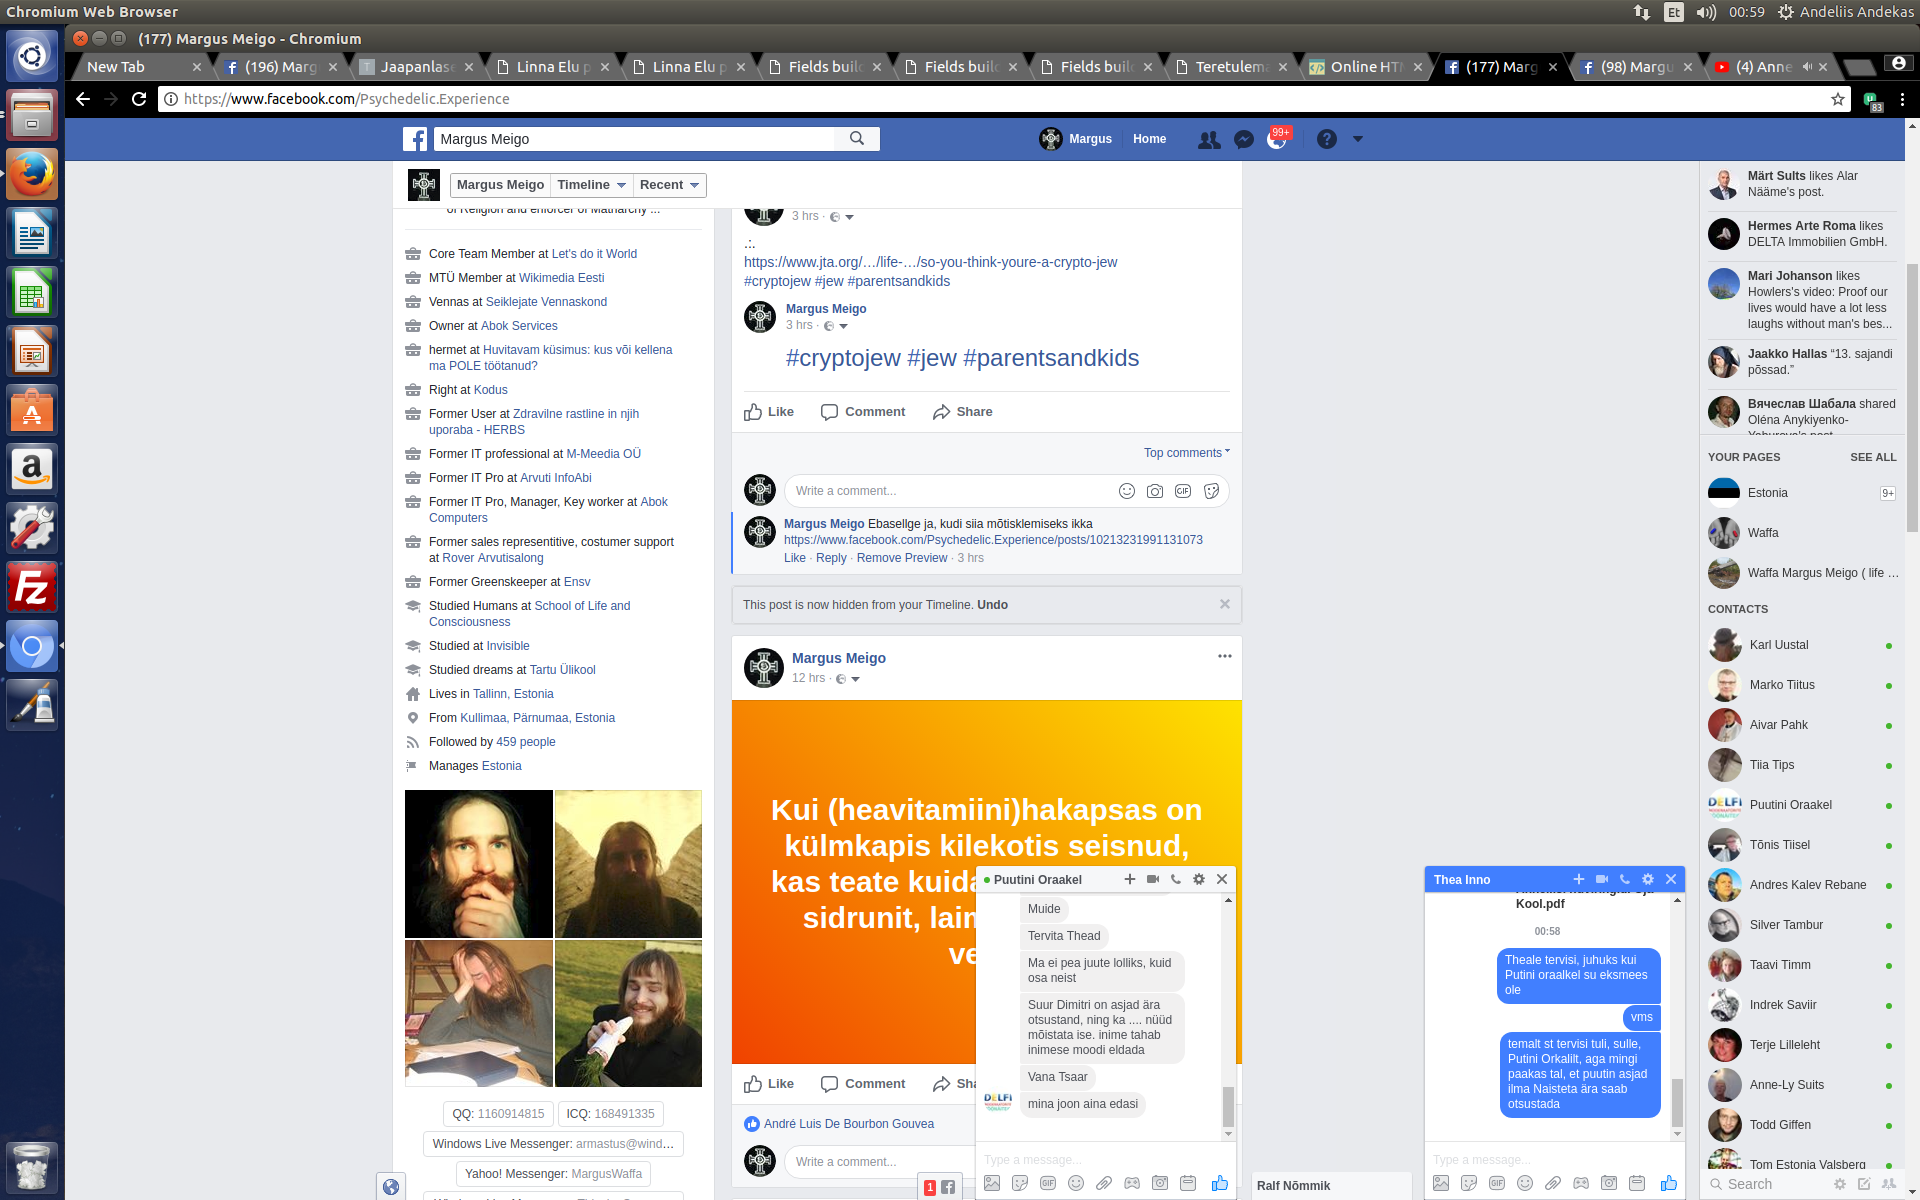
Task: Share the #cryptojew post
Action: [962, 412]
